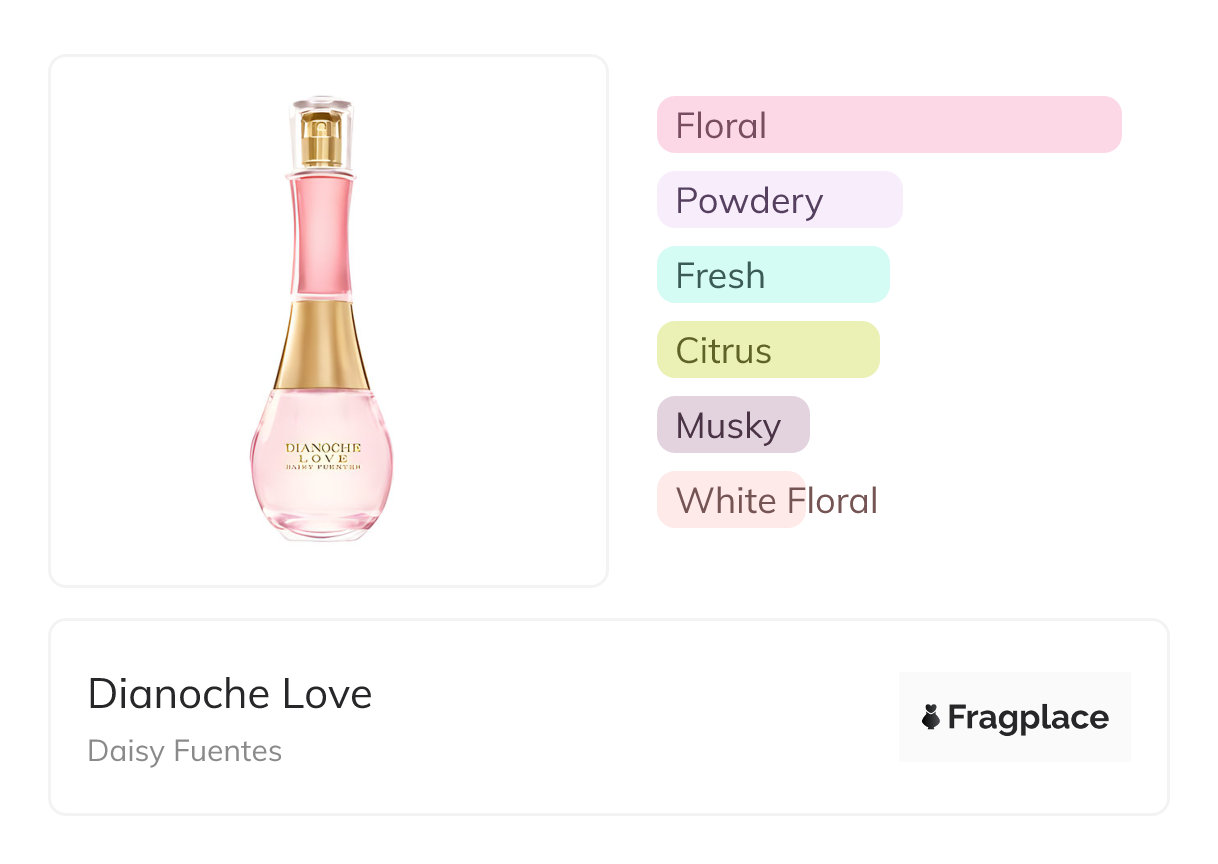The image size is (1218, 864).
Task: Click the word Powdery in its bar
Action: click(749, 201)
